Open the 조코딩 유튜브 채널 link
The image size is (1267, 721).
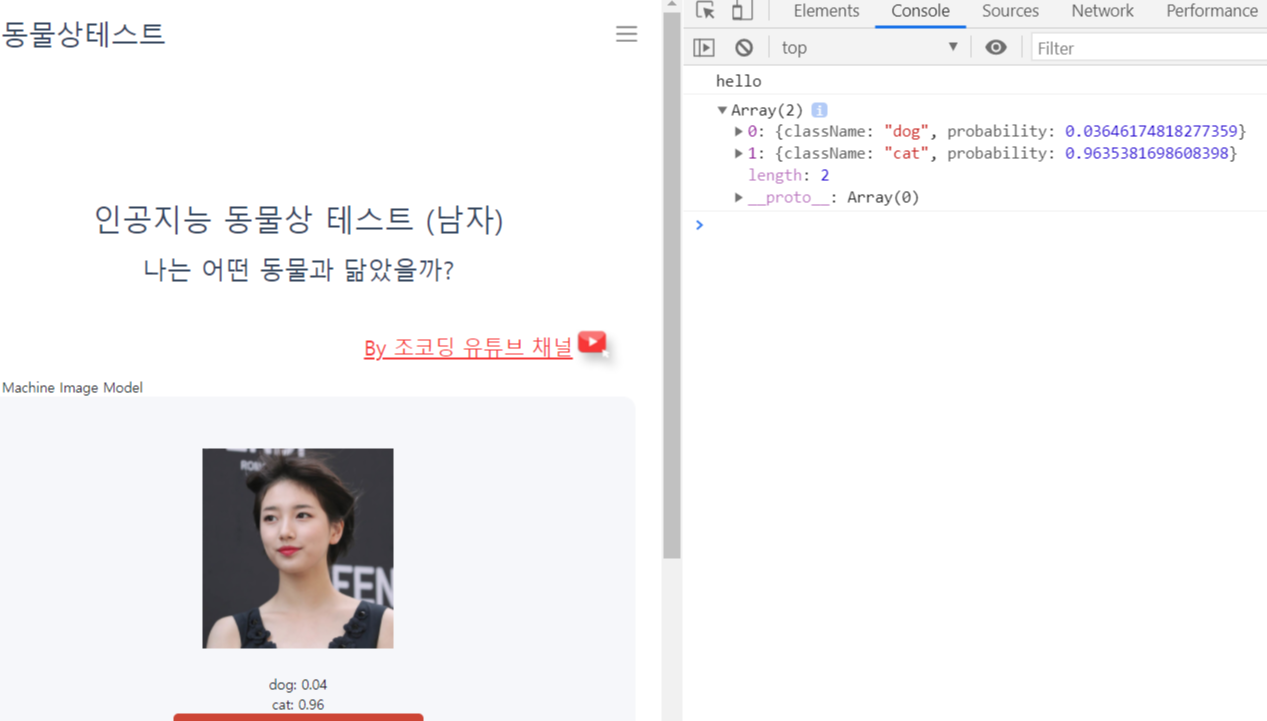[x=468, y=347]
